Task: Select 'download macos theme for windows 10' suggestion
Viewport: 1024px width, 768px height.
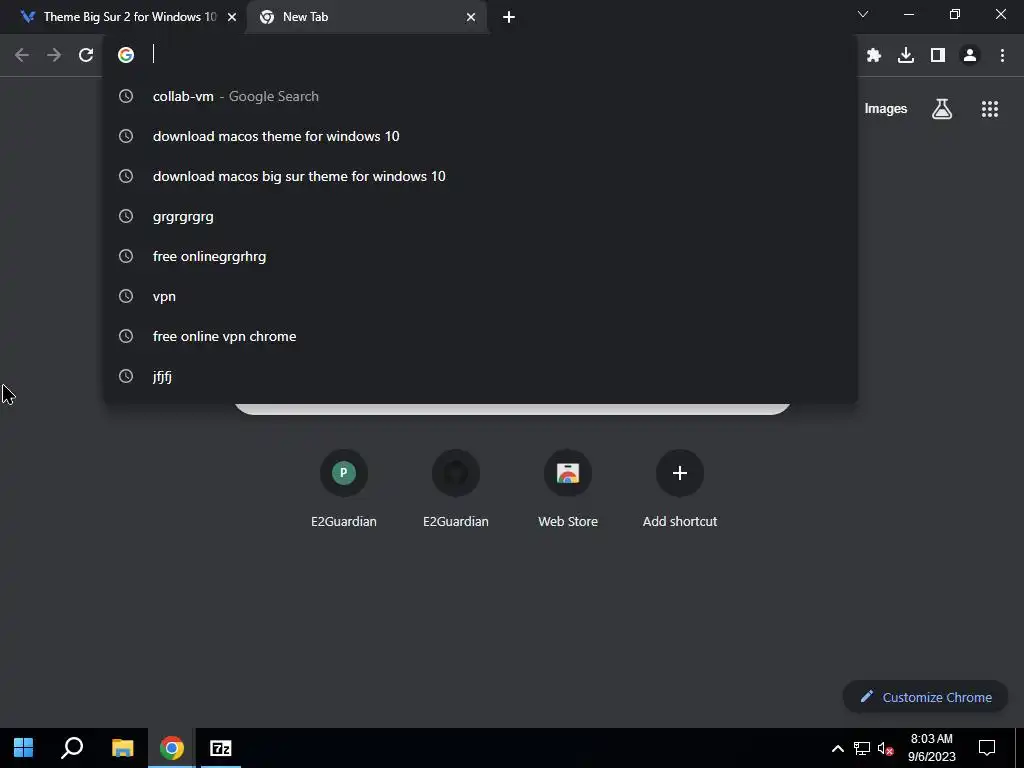Action: (480, 136)
